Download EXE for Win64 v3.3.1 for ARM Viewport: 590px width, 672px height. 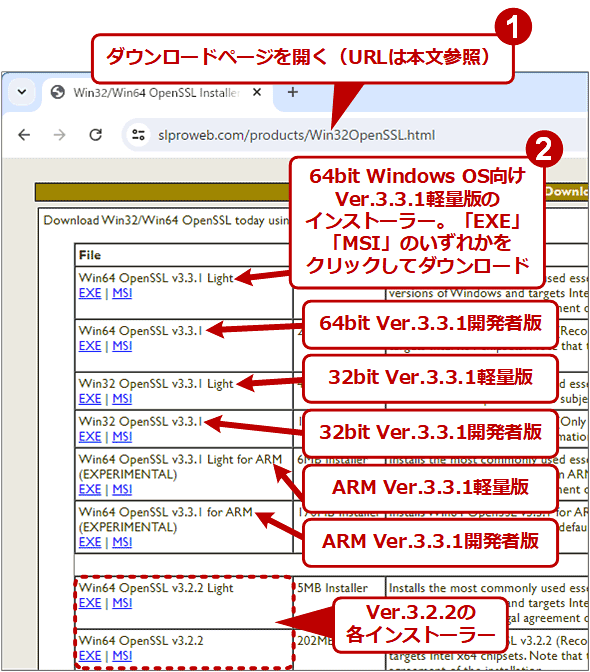[90, 542]
